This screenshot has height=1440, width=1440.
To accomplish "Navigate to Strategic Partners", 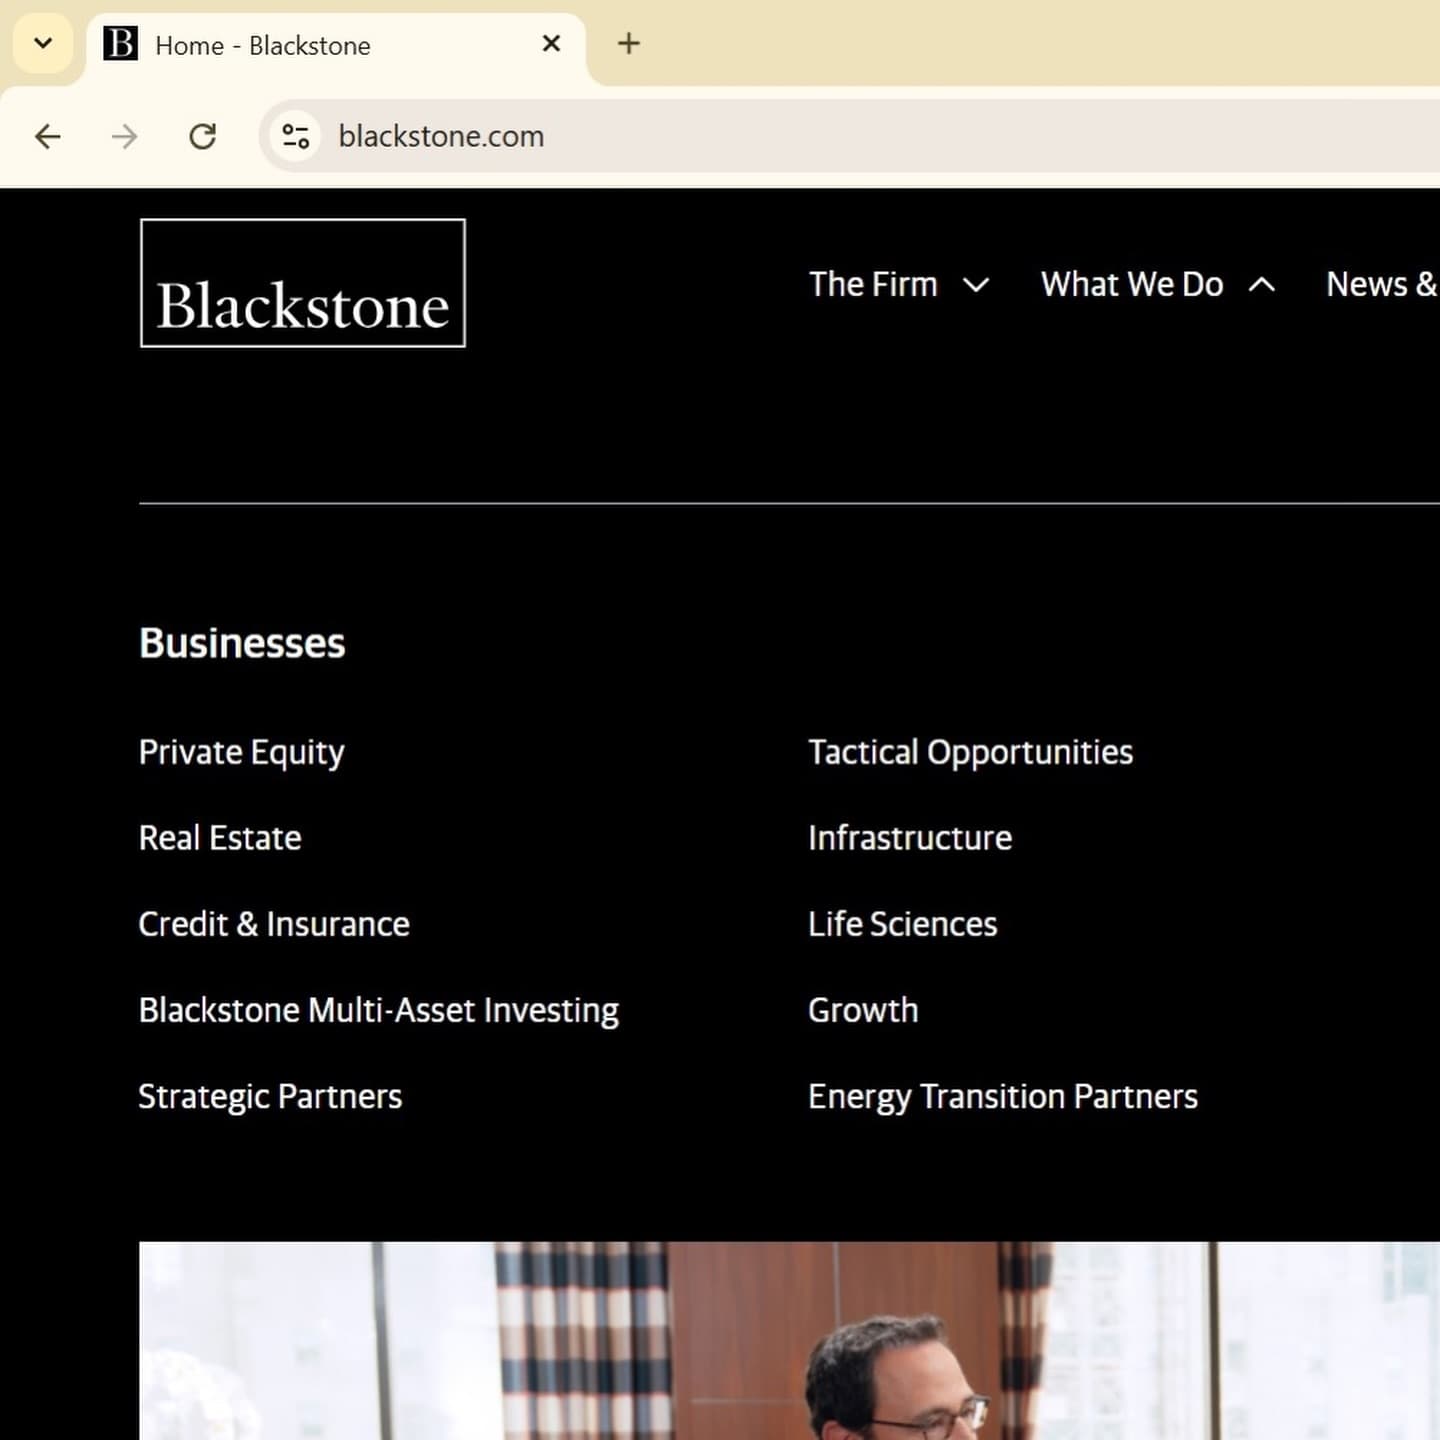I will (x=270, y=1097).
